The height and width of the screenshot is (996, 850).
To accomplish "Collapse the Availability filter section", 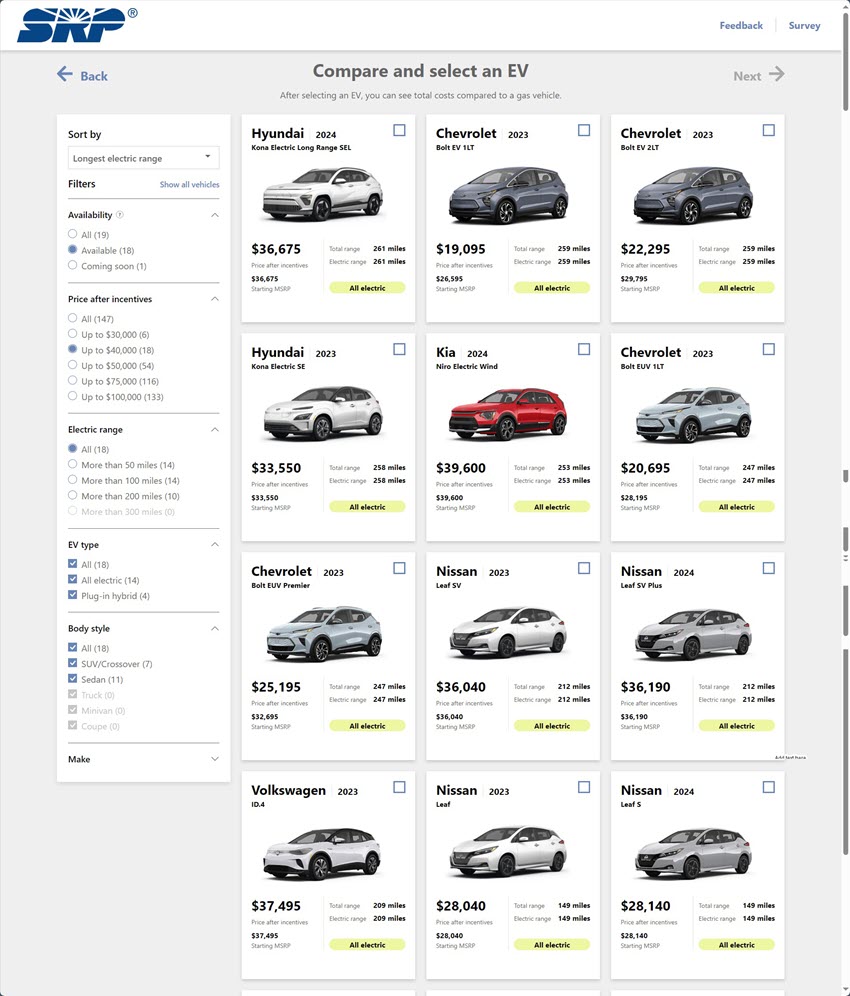I will pyautogui.click(x=213, y=214).
